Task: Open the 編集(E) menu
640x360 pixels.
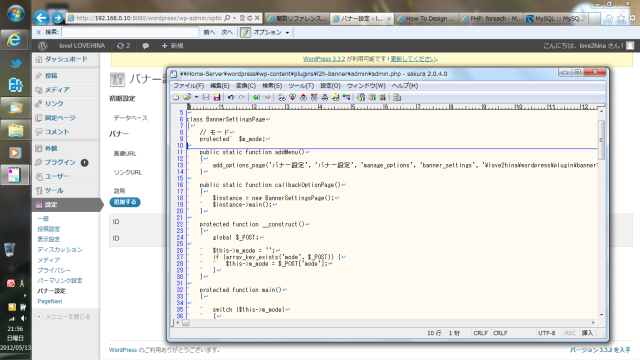Action: pyautogui.click(x=220, y=86)
